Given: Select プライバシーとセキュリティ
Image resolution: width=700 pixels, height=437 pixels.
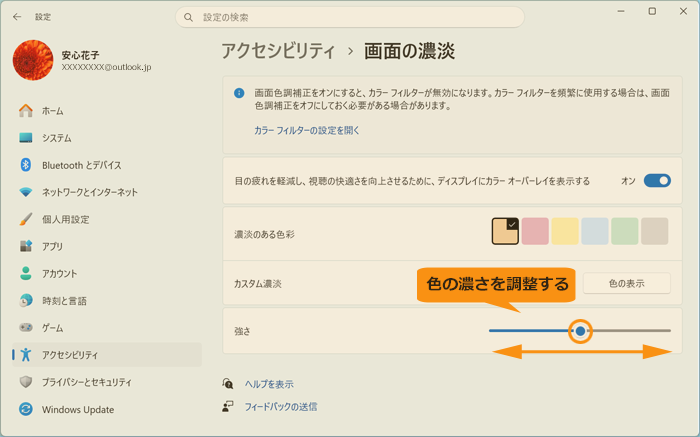Looking at the screenshot, I should pyautogui.click(x=107, y=382).
